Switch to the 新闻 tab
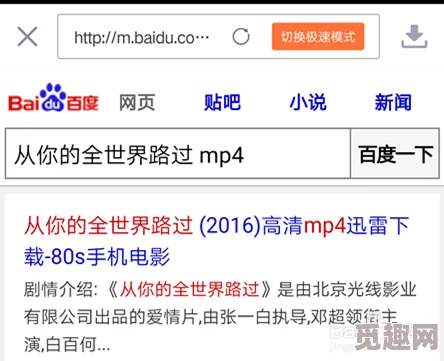 (x=393, y=102)
